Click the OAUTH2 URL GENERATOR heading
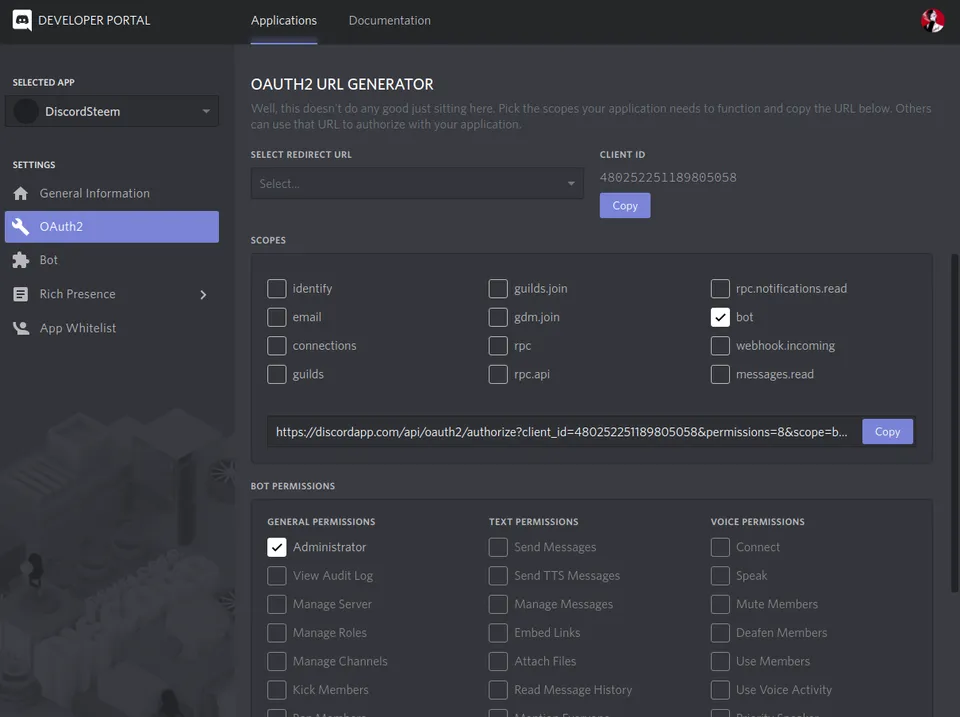 (x=342, y=84)
